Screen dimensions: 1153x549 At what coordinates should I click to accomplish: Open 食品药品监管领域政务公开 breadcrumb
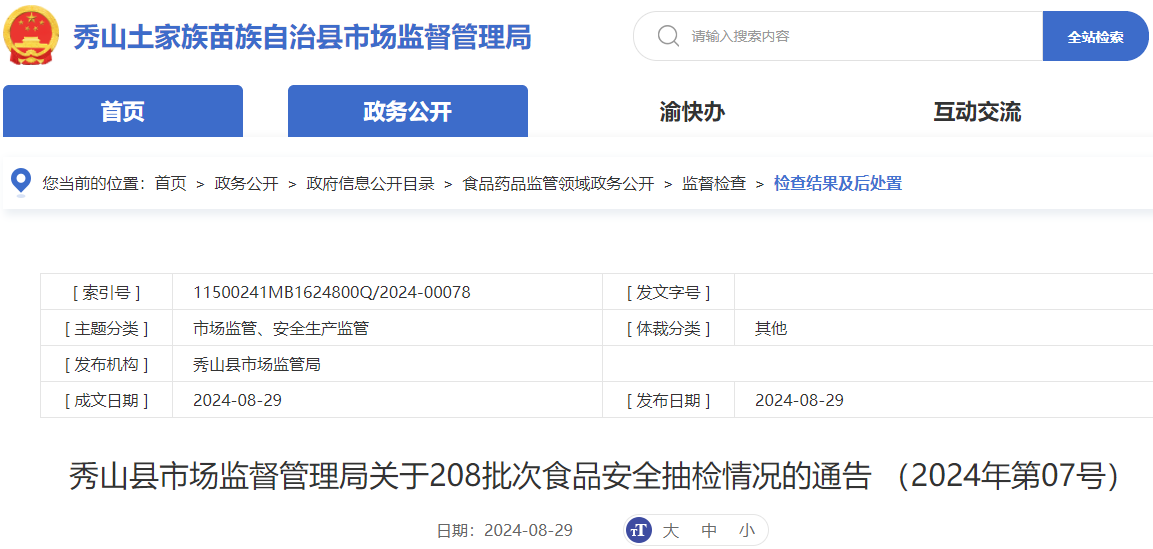coord(558,183)
